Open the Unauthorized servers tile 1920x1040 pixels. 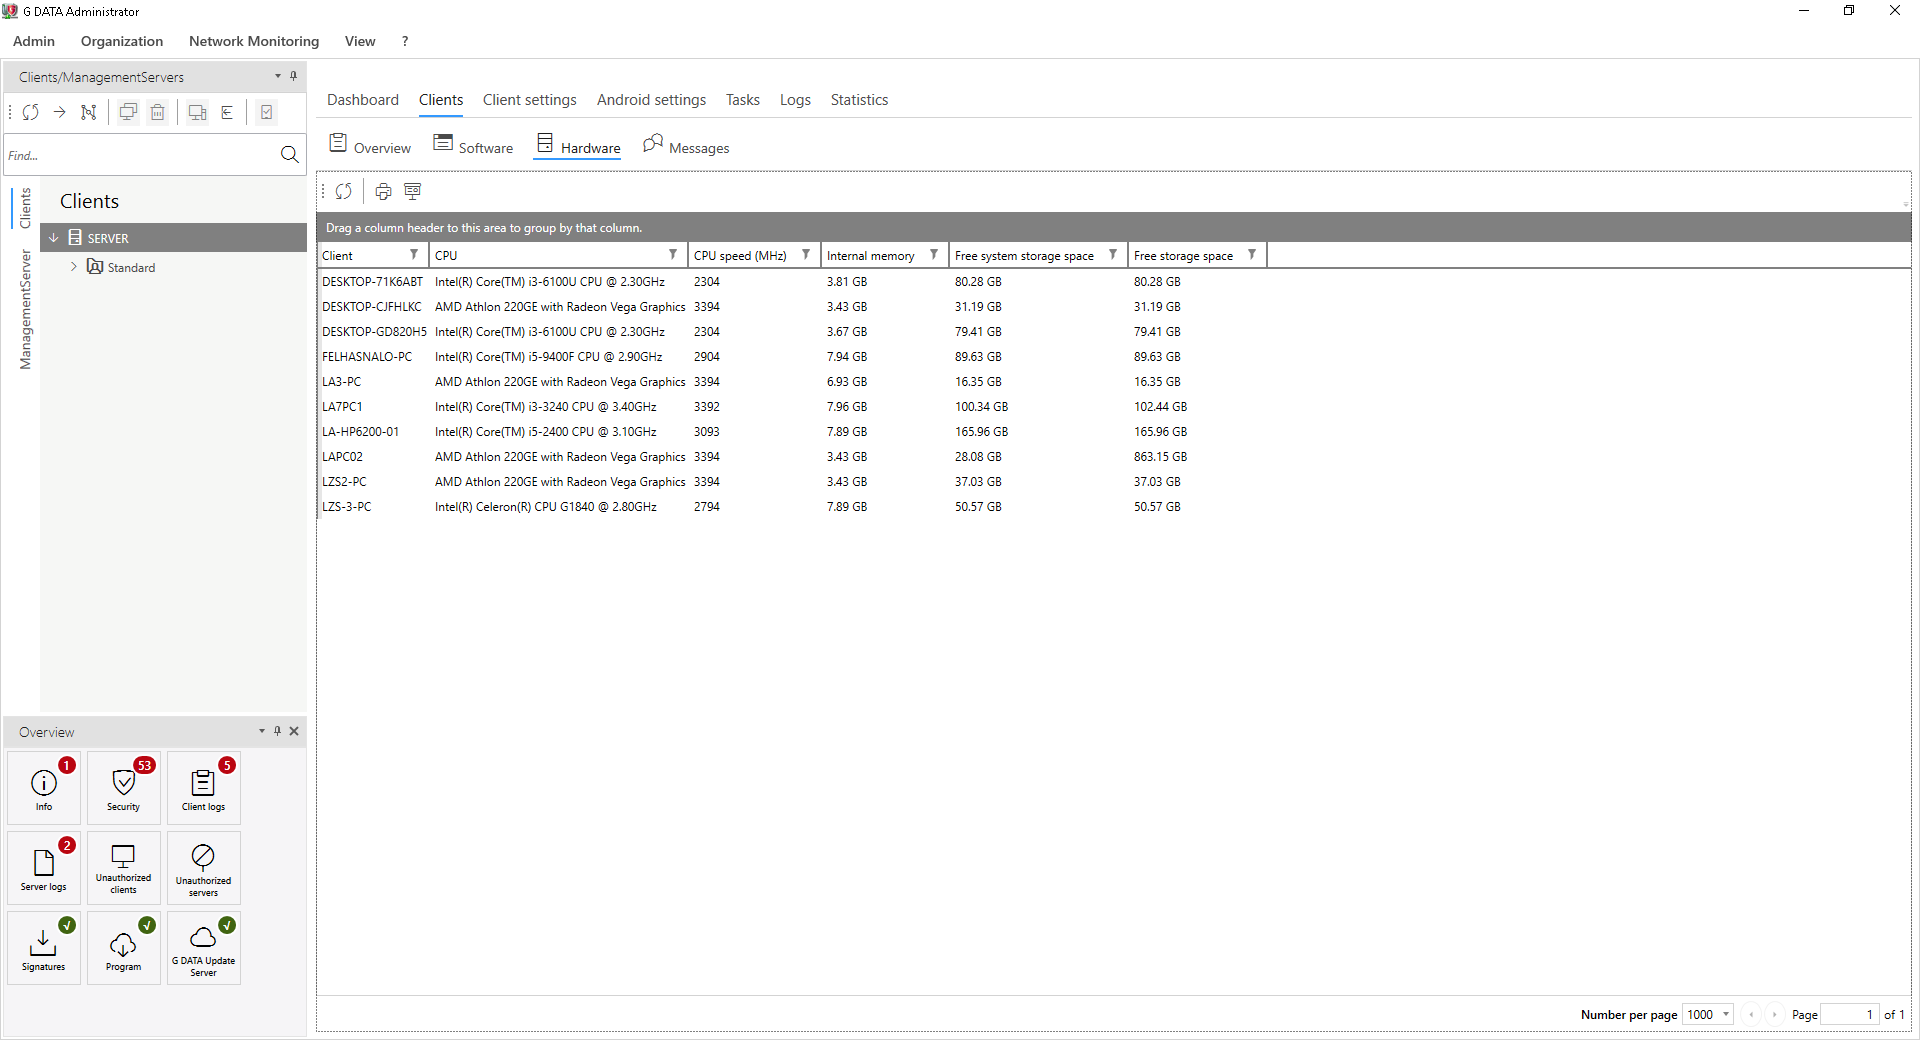tap(204, 868)
